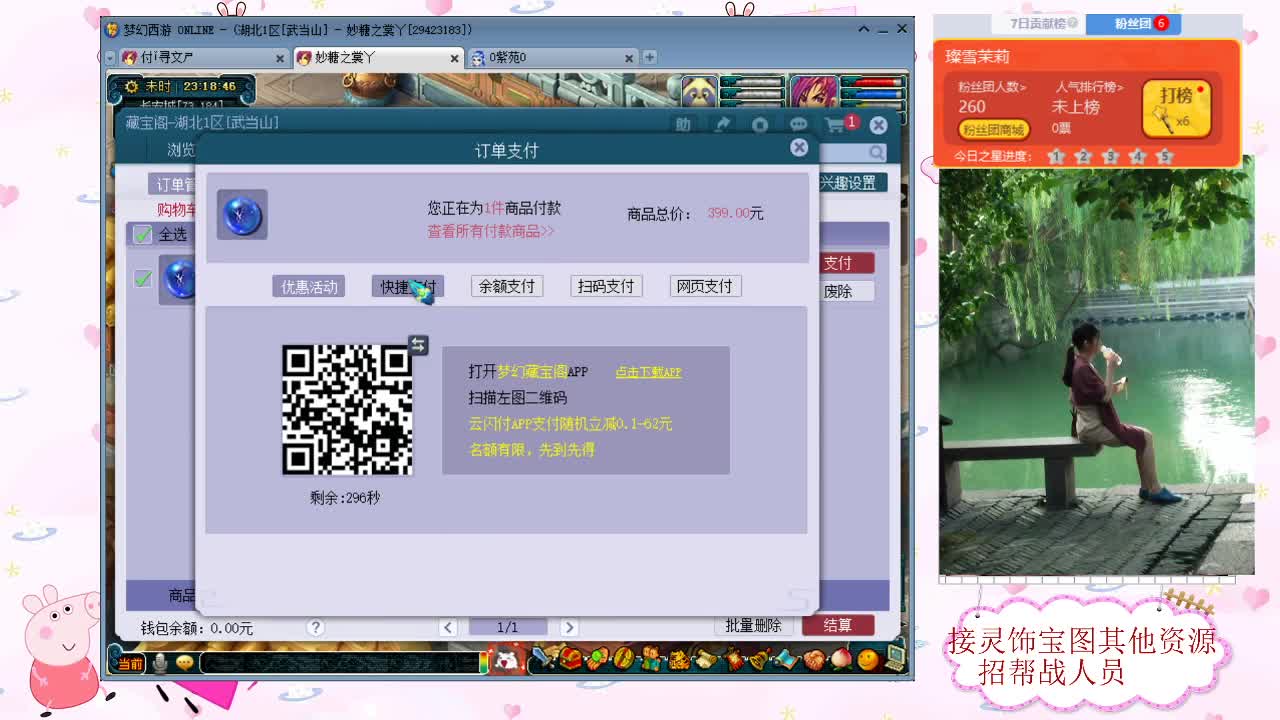Click the search magnifier icon
Image resolution: width=1280 pixels, height=720 pixels.
click(876, 153)
